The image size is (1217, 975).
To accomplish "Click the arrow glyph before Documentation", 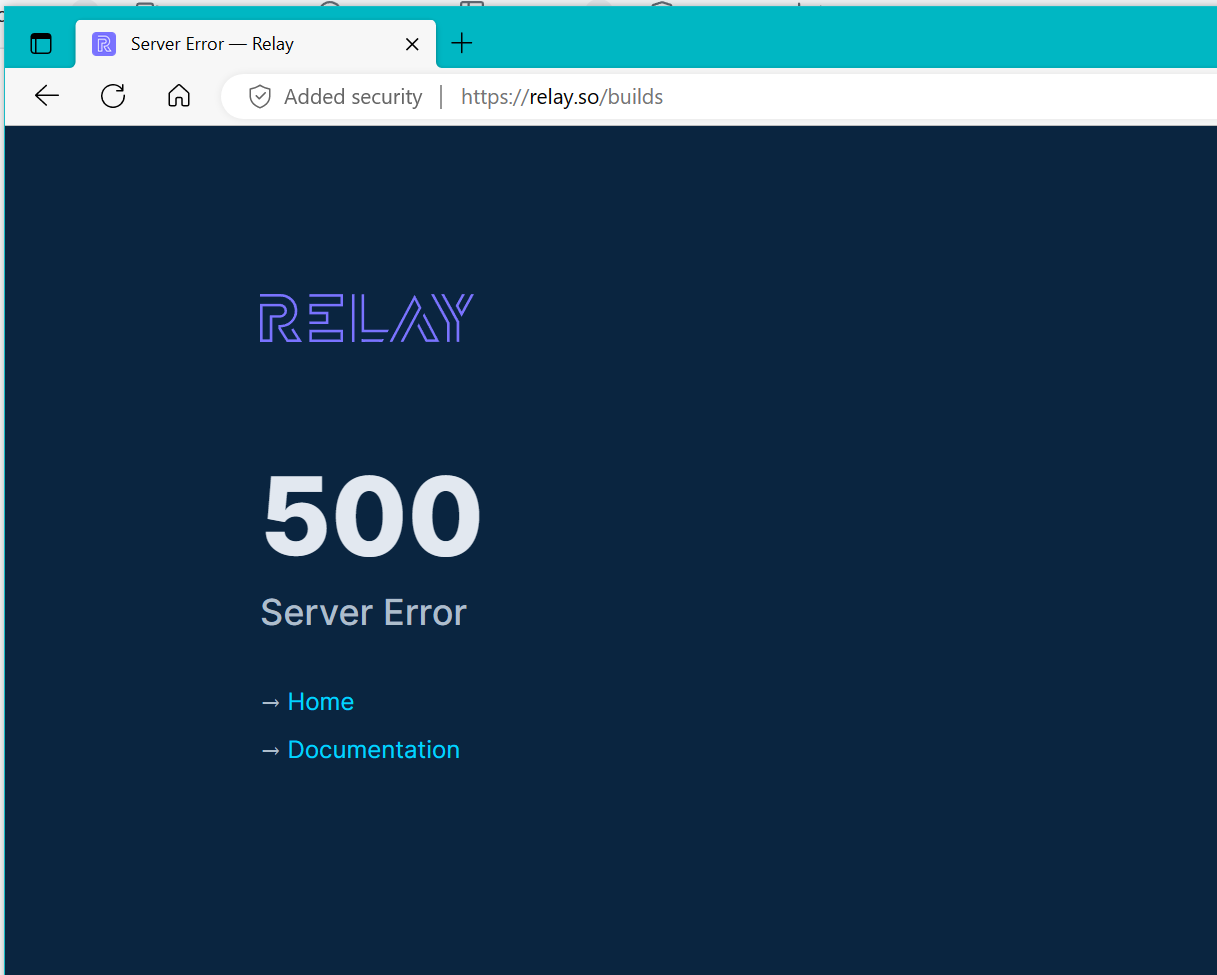I will [x=271, y=750].
